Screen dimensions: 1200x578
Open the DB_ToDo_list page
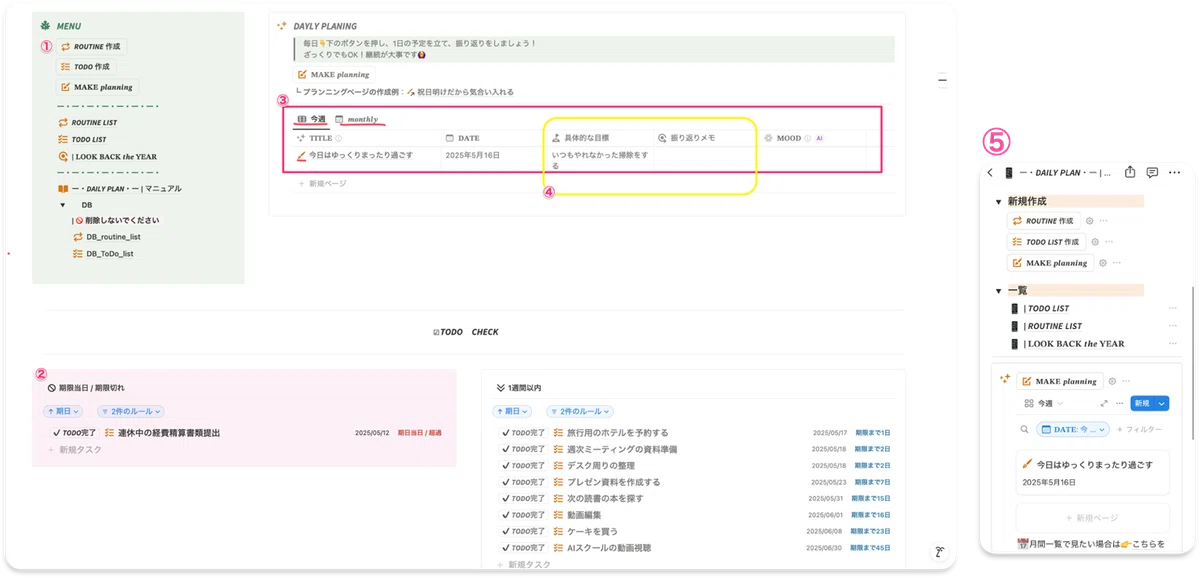[x=103, y=254]
